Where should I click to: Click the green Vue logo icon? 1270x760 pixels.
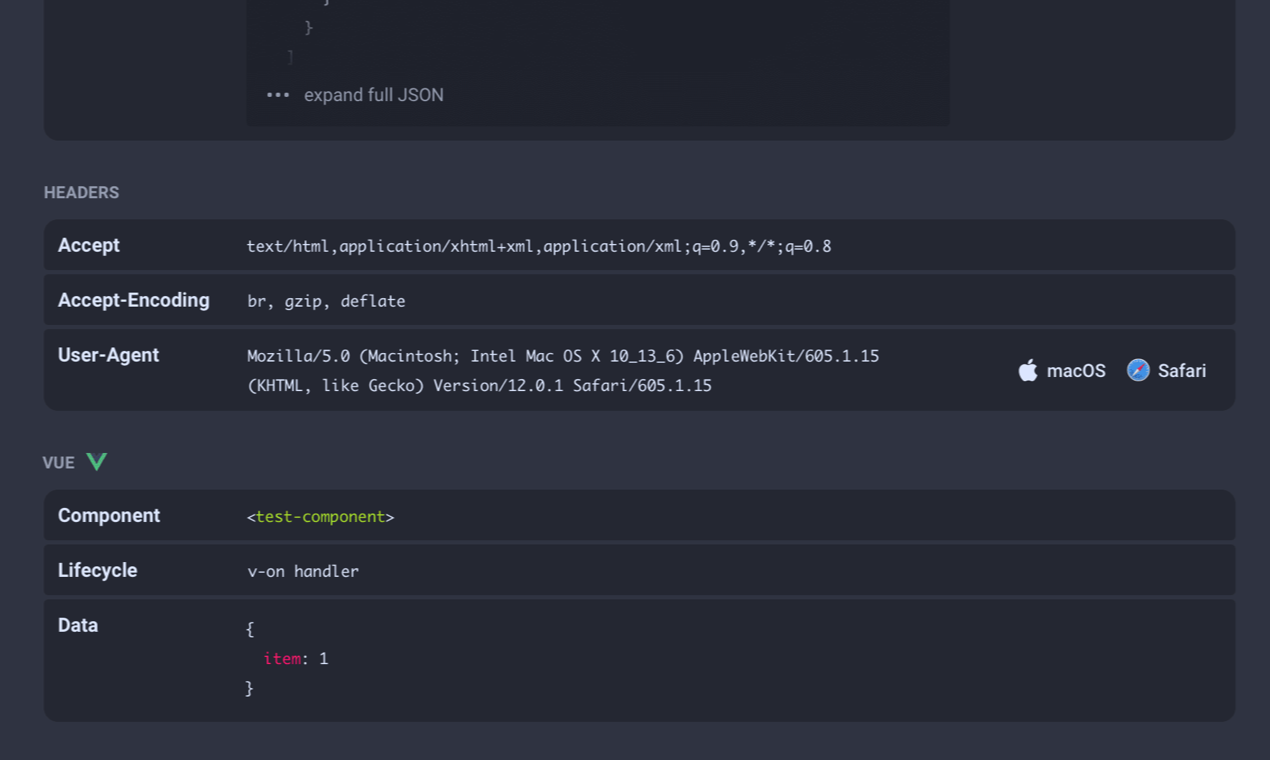coord(96,462)
